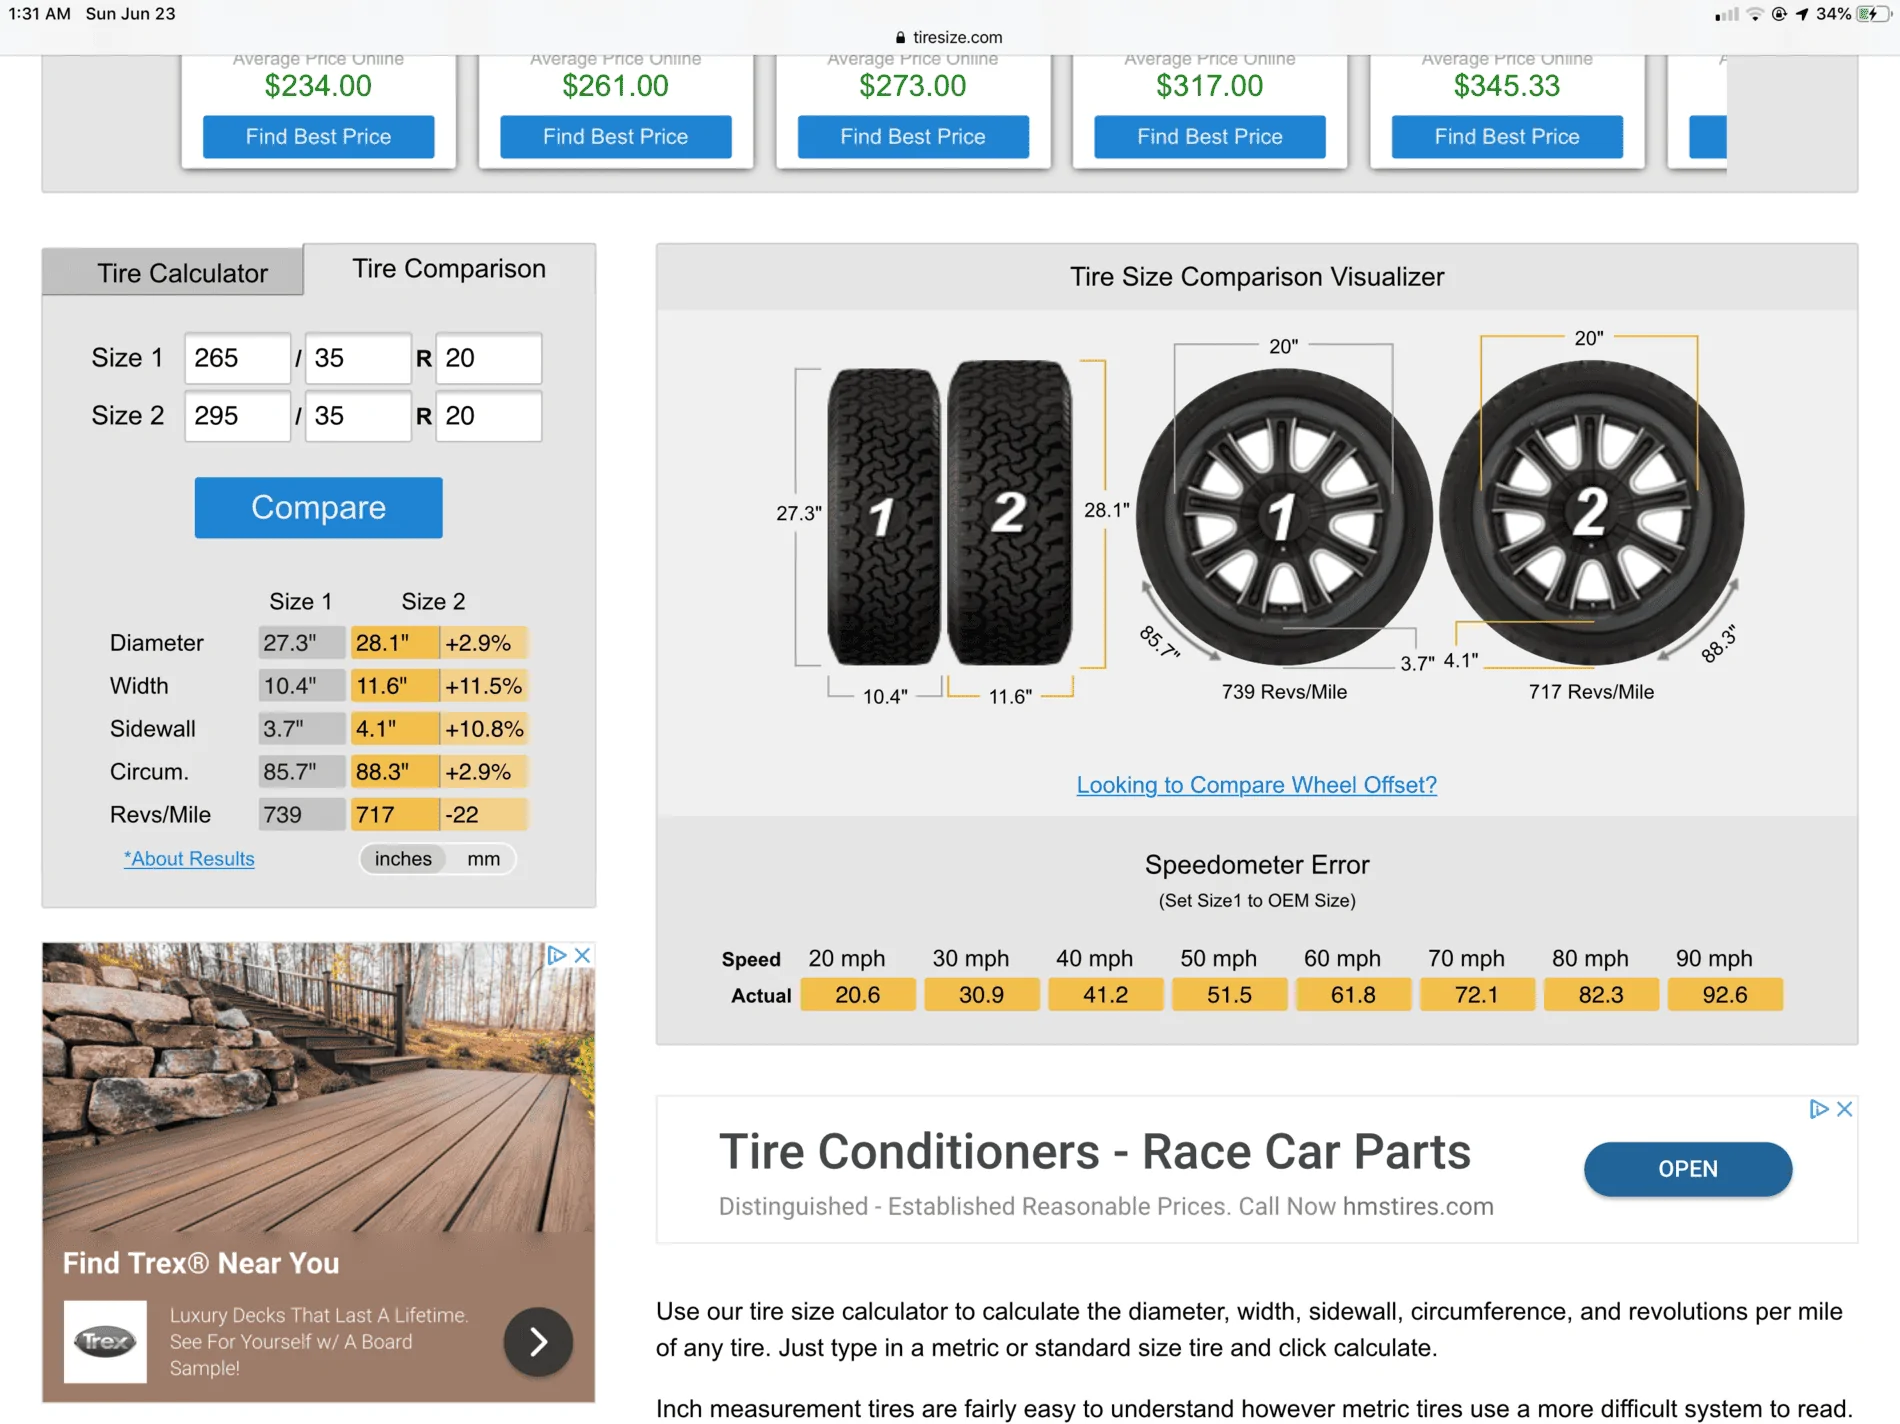Tap the location arrow icon in status bar
Screen dimensions: 1900x1424
pos(1802,14)
